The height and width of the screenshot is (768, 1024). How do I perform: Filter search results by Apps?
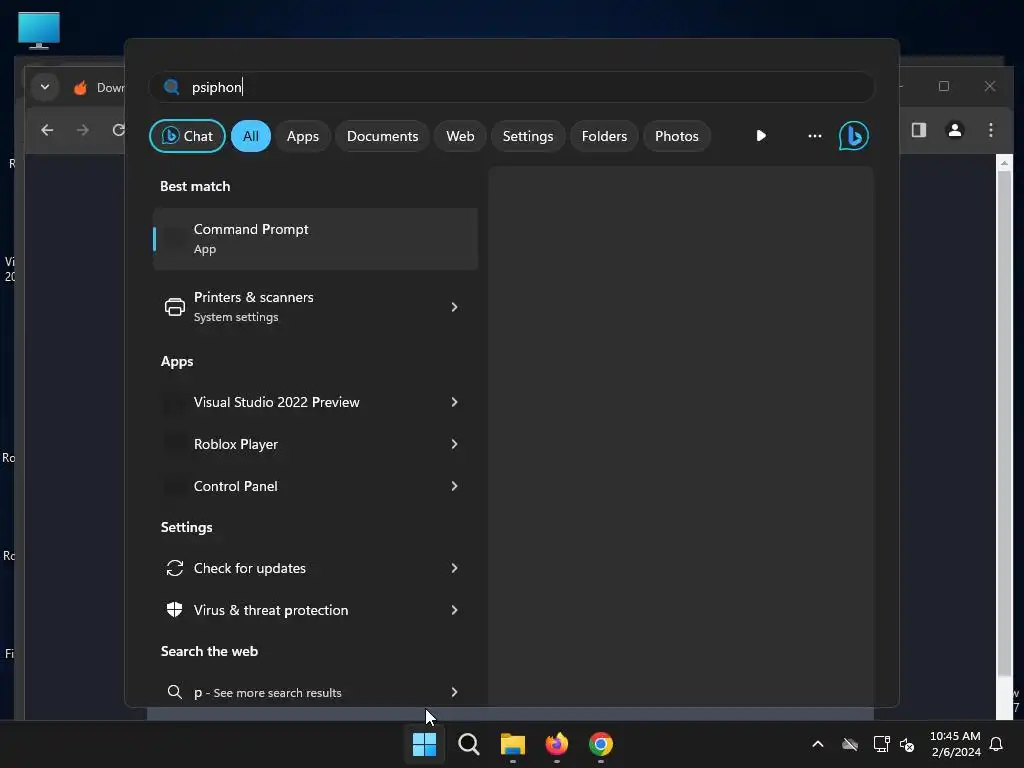302,136
